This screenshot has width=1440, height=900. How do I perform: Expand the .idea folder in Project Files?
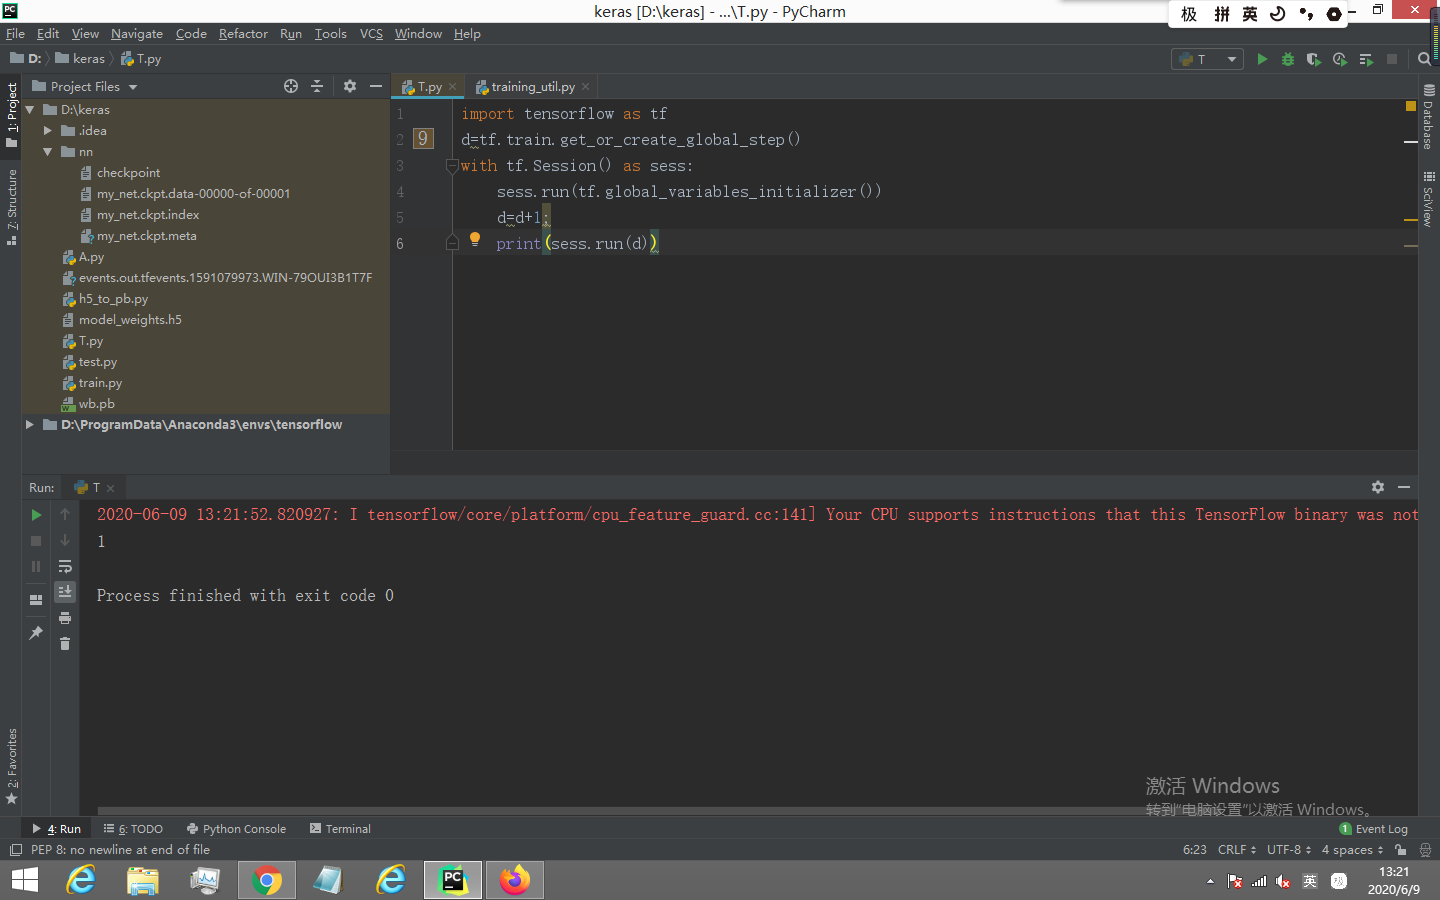(x=46, y=130)
